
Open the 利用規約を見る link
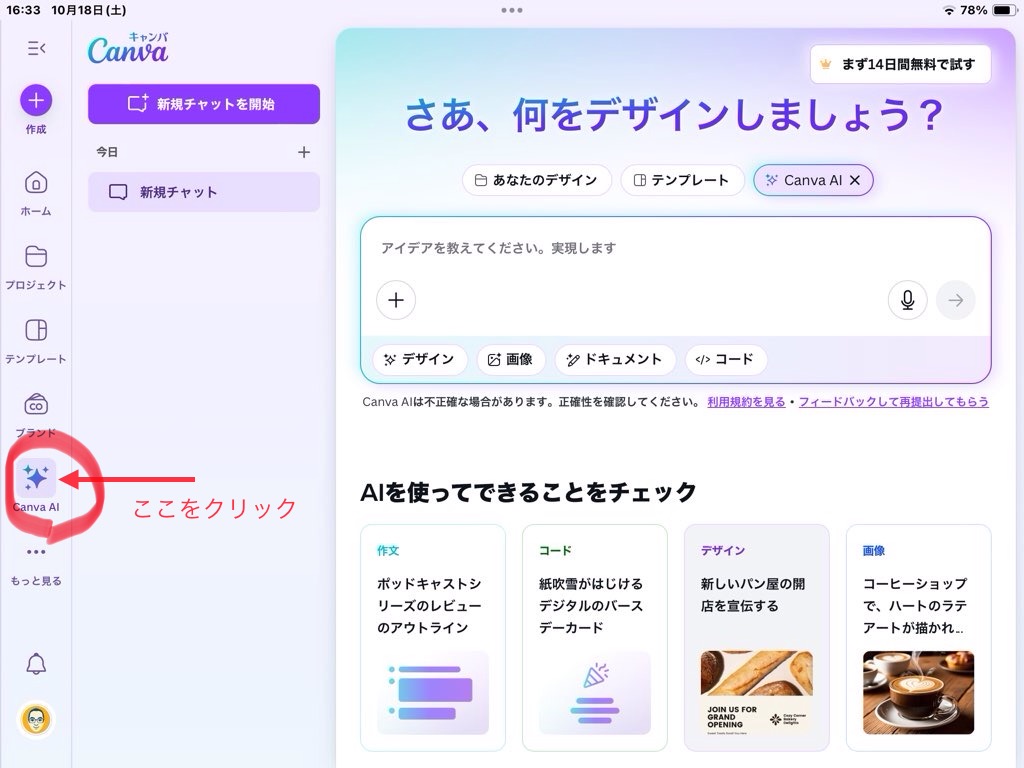pyautogui.click(x=746, y=402)
